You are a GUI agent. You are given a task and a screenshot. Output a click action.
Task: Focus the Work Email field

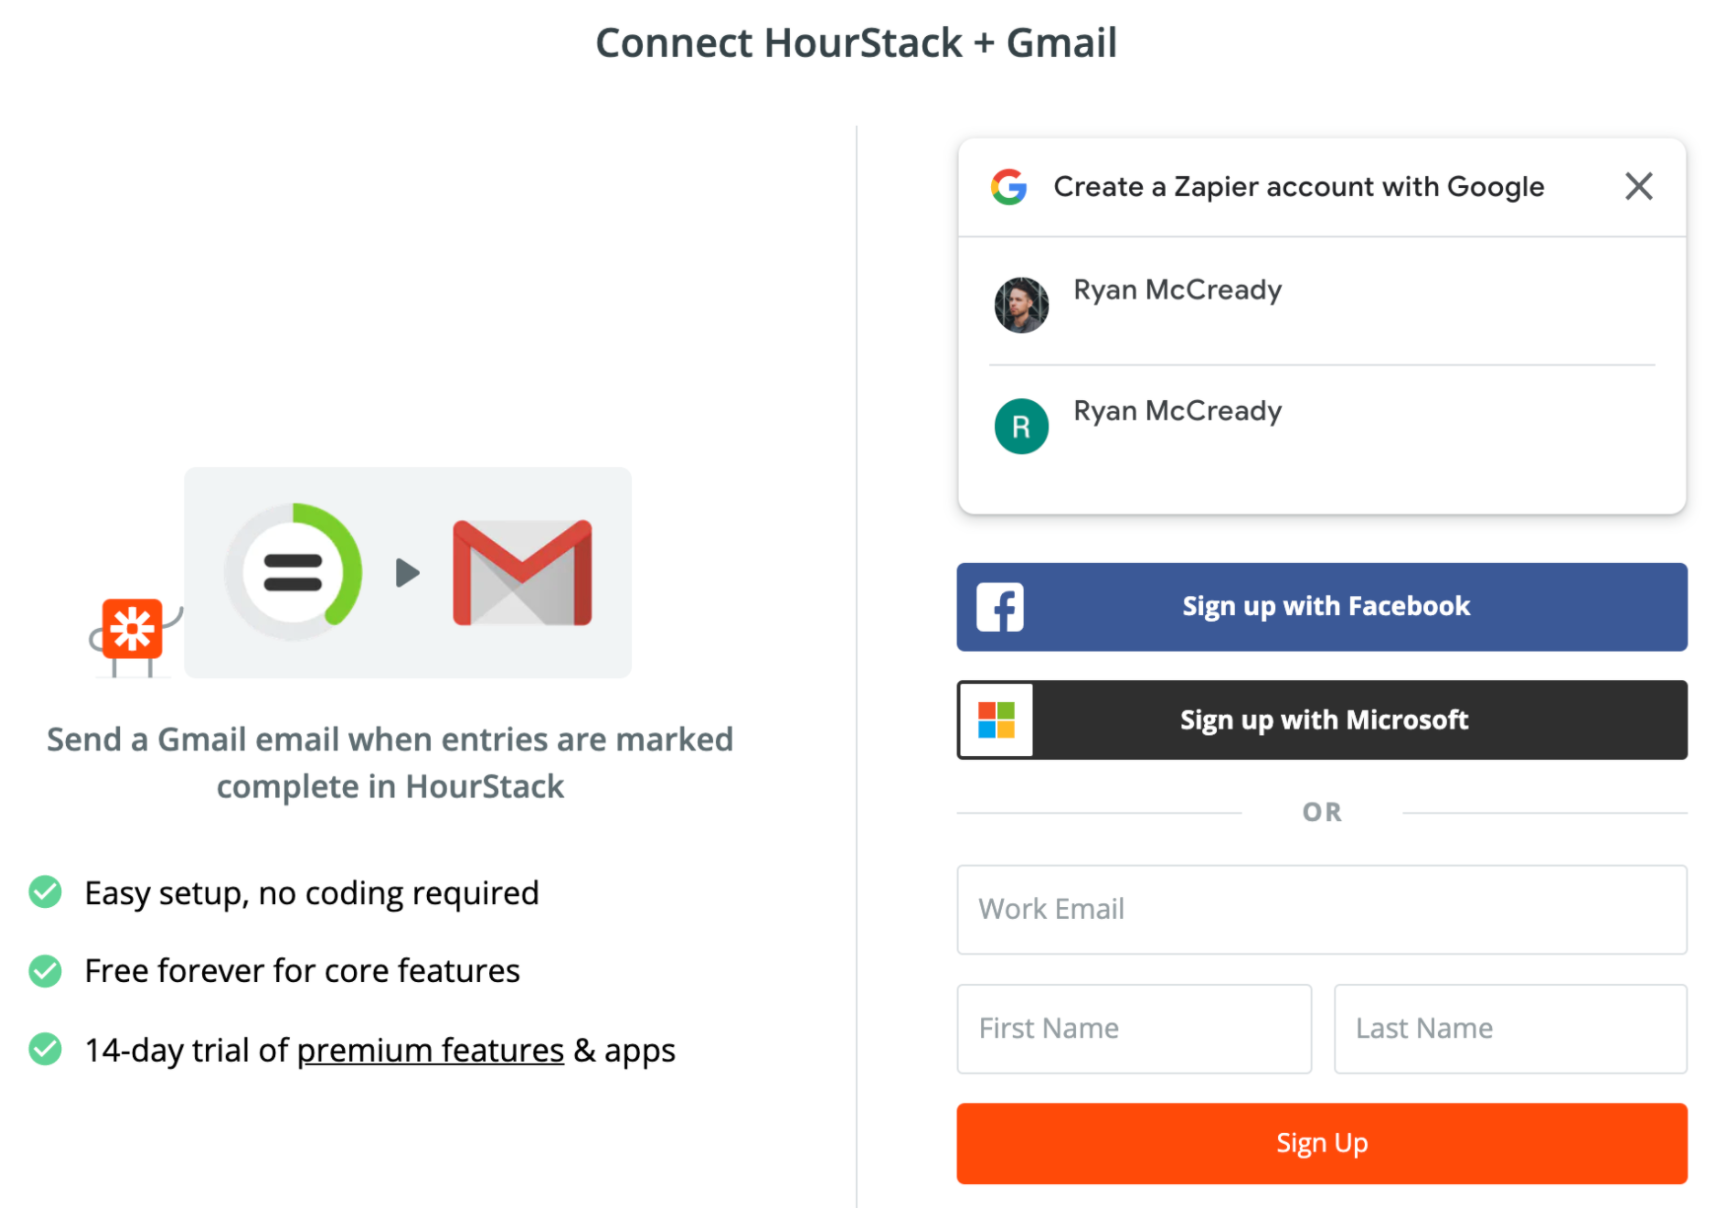pos(1320,909)
